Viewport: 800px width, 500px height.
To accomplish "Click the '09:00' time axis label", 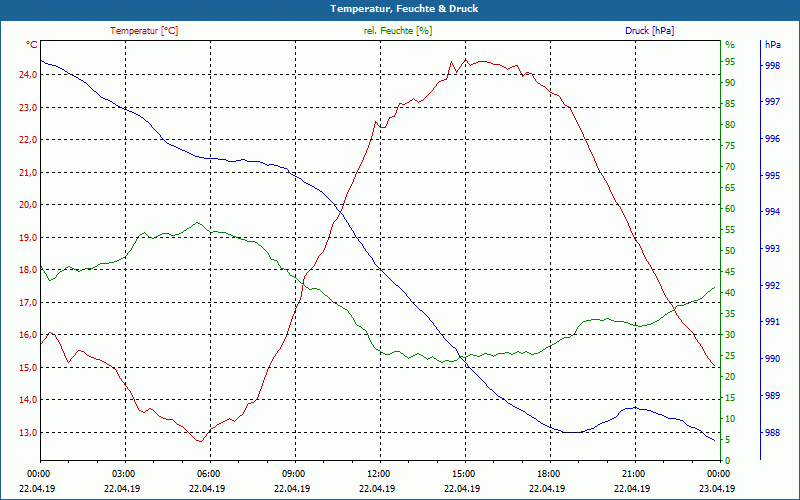I will [293, 474].
